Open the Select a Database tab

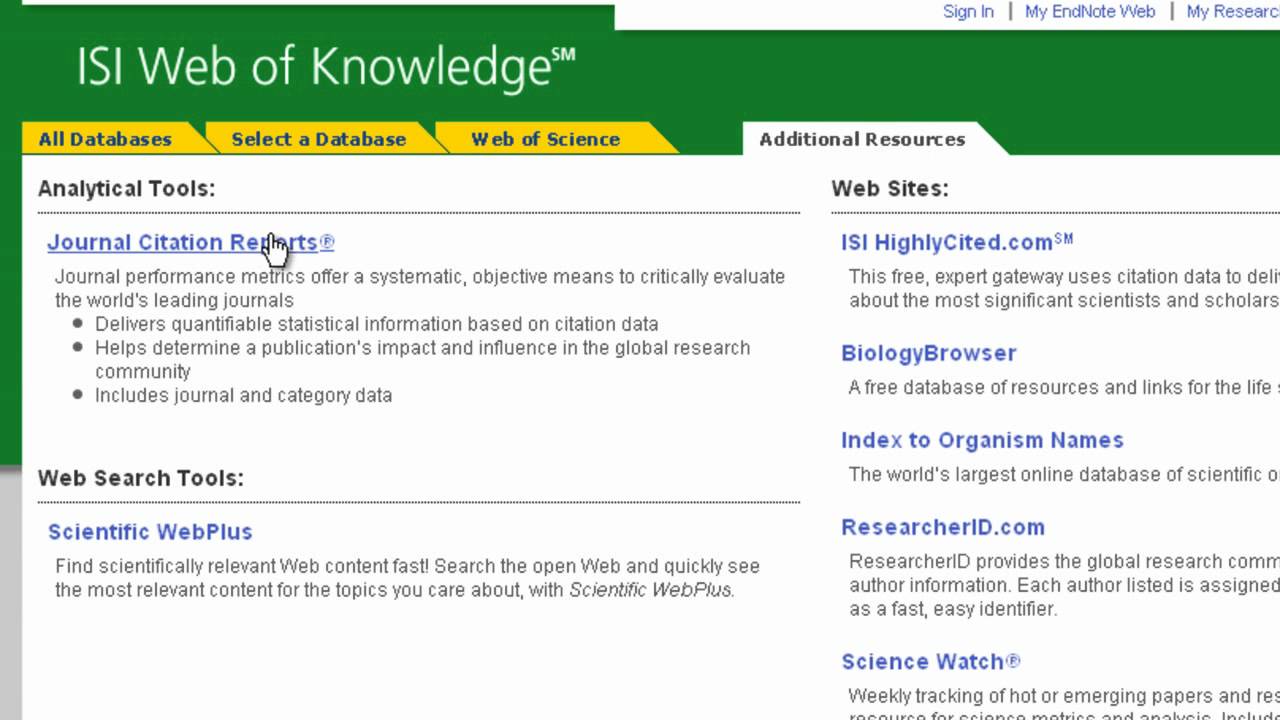[x=318, y=140]
